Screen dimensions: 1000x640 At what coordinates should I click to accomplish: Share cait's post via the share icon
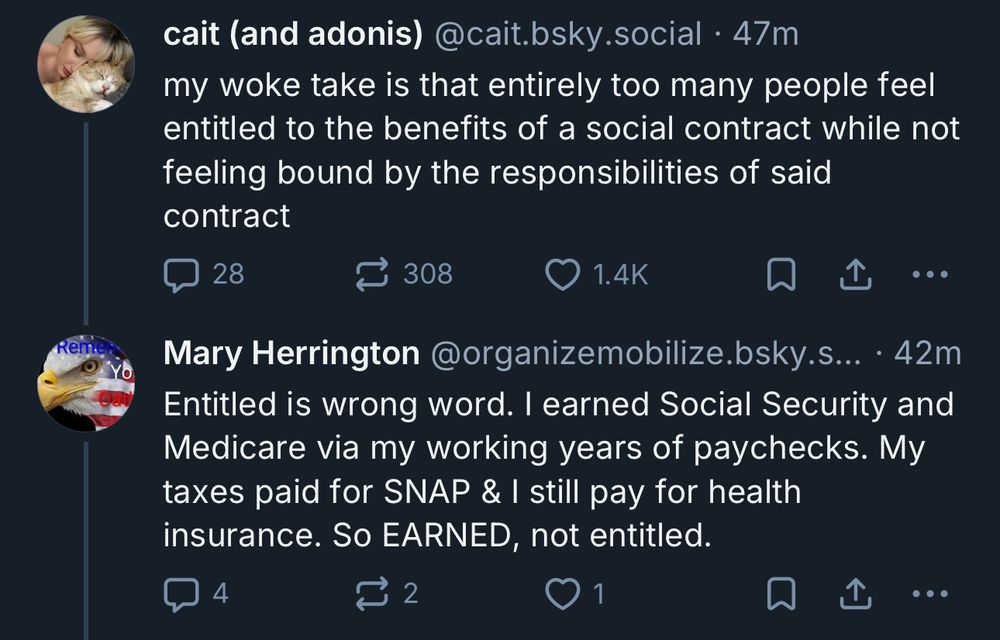(x=857, y=273)
